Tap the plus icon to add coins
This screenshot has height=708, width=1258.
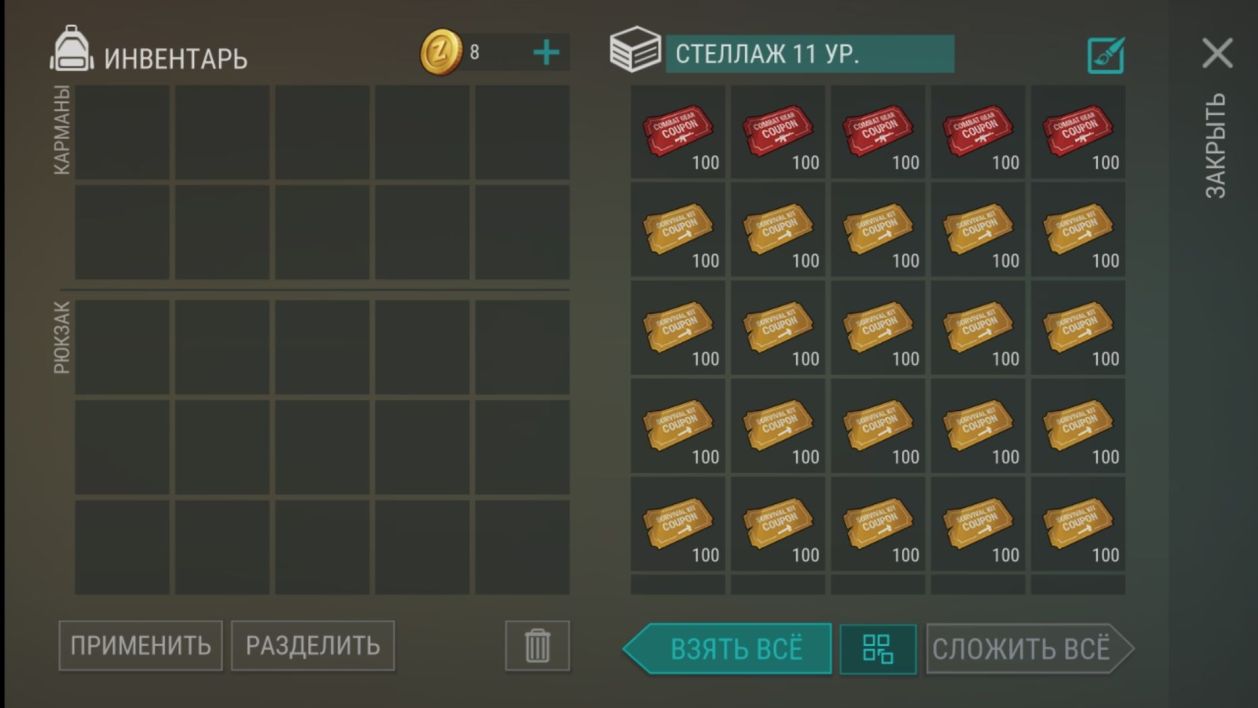click(546, 52)
